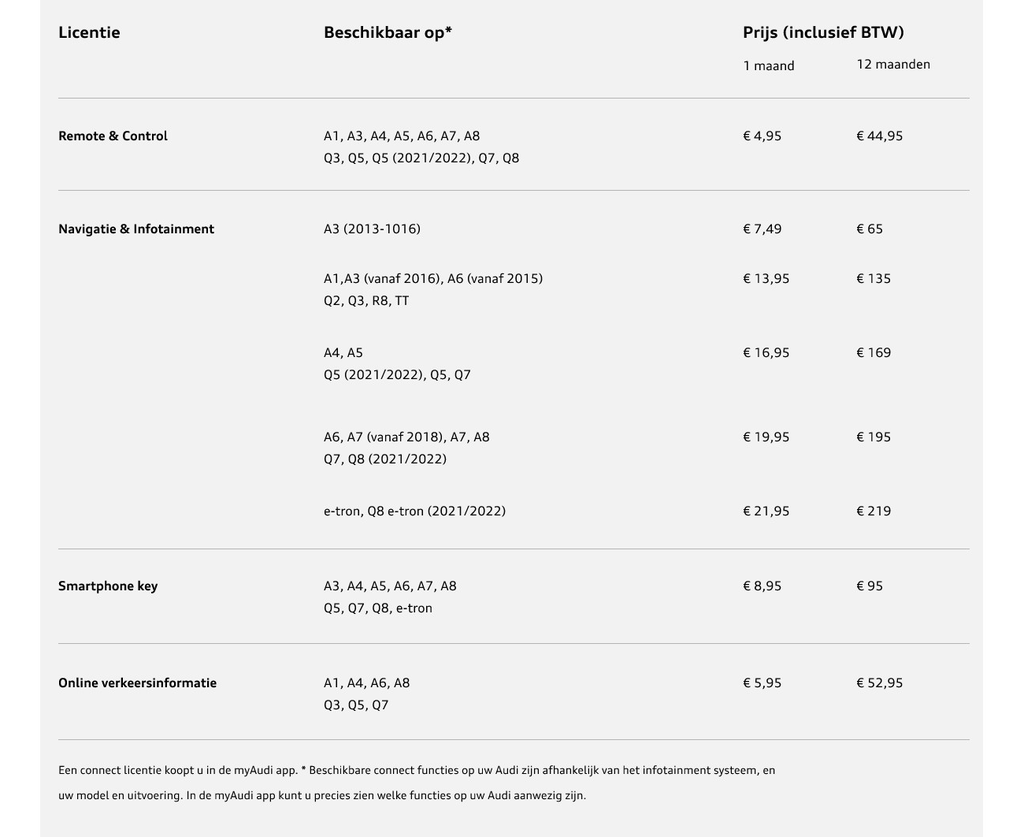Click the € 52,95 yearly price

[x=879, y=683]
